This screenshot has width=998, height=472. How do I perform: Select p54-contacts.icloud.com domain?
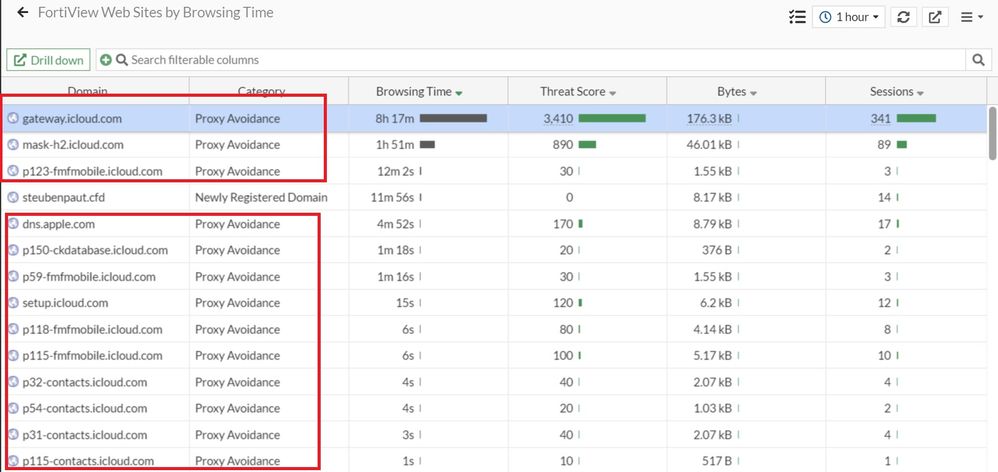(x=85, y=408)
